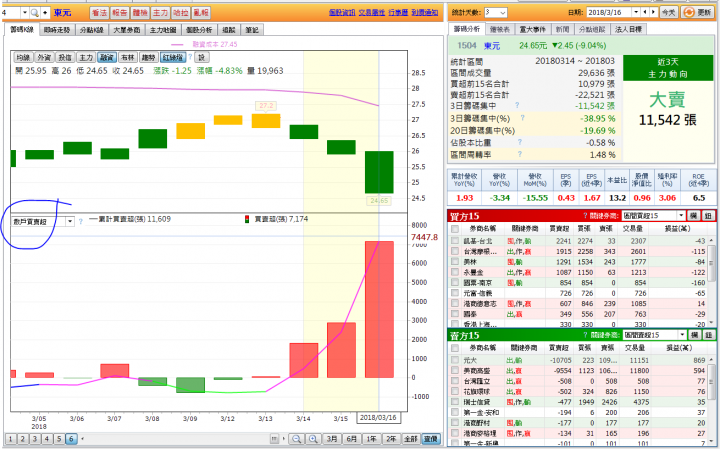Screen dimensions: 720x449
Task: Toggle the 投信 indicator button
Action: coord(65,57)
